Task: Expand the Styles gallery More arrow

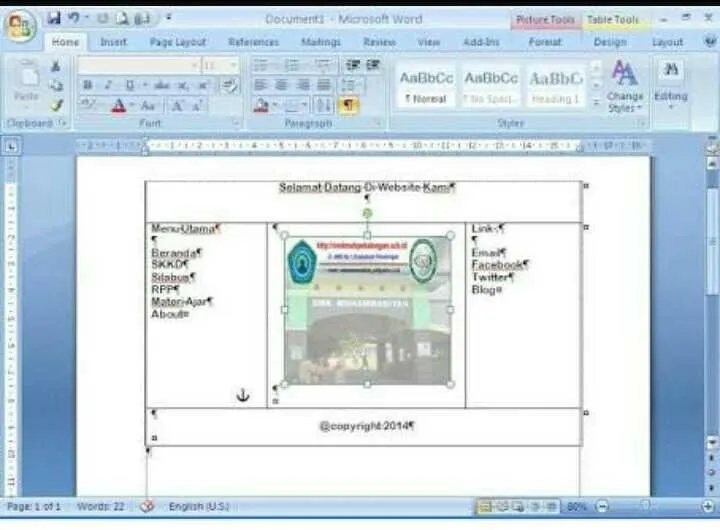Action: click(x=596, y=103)
